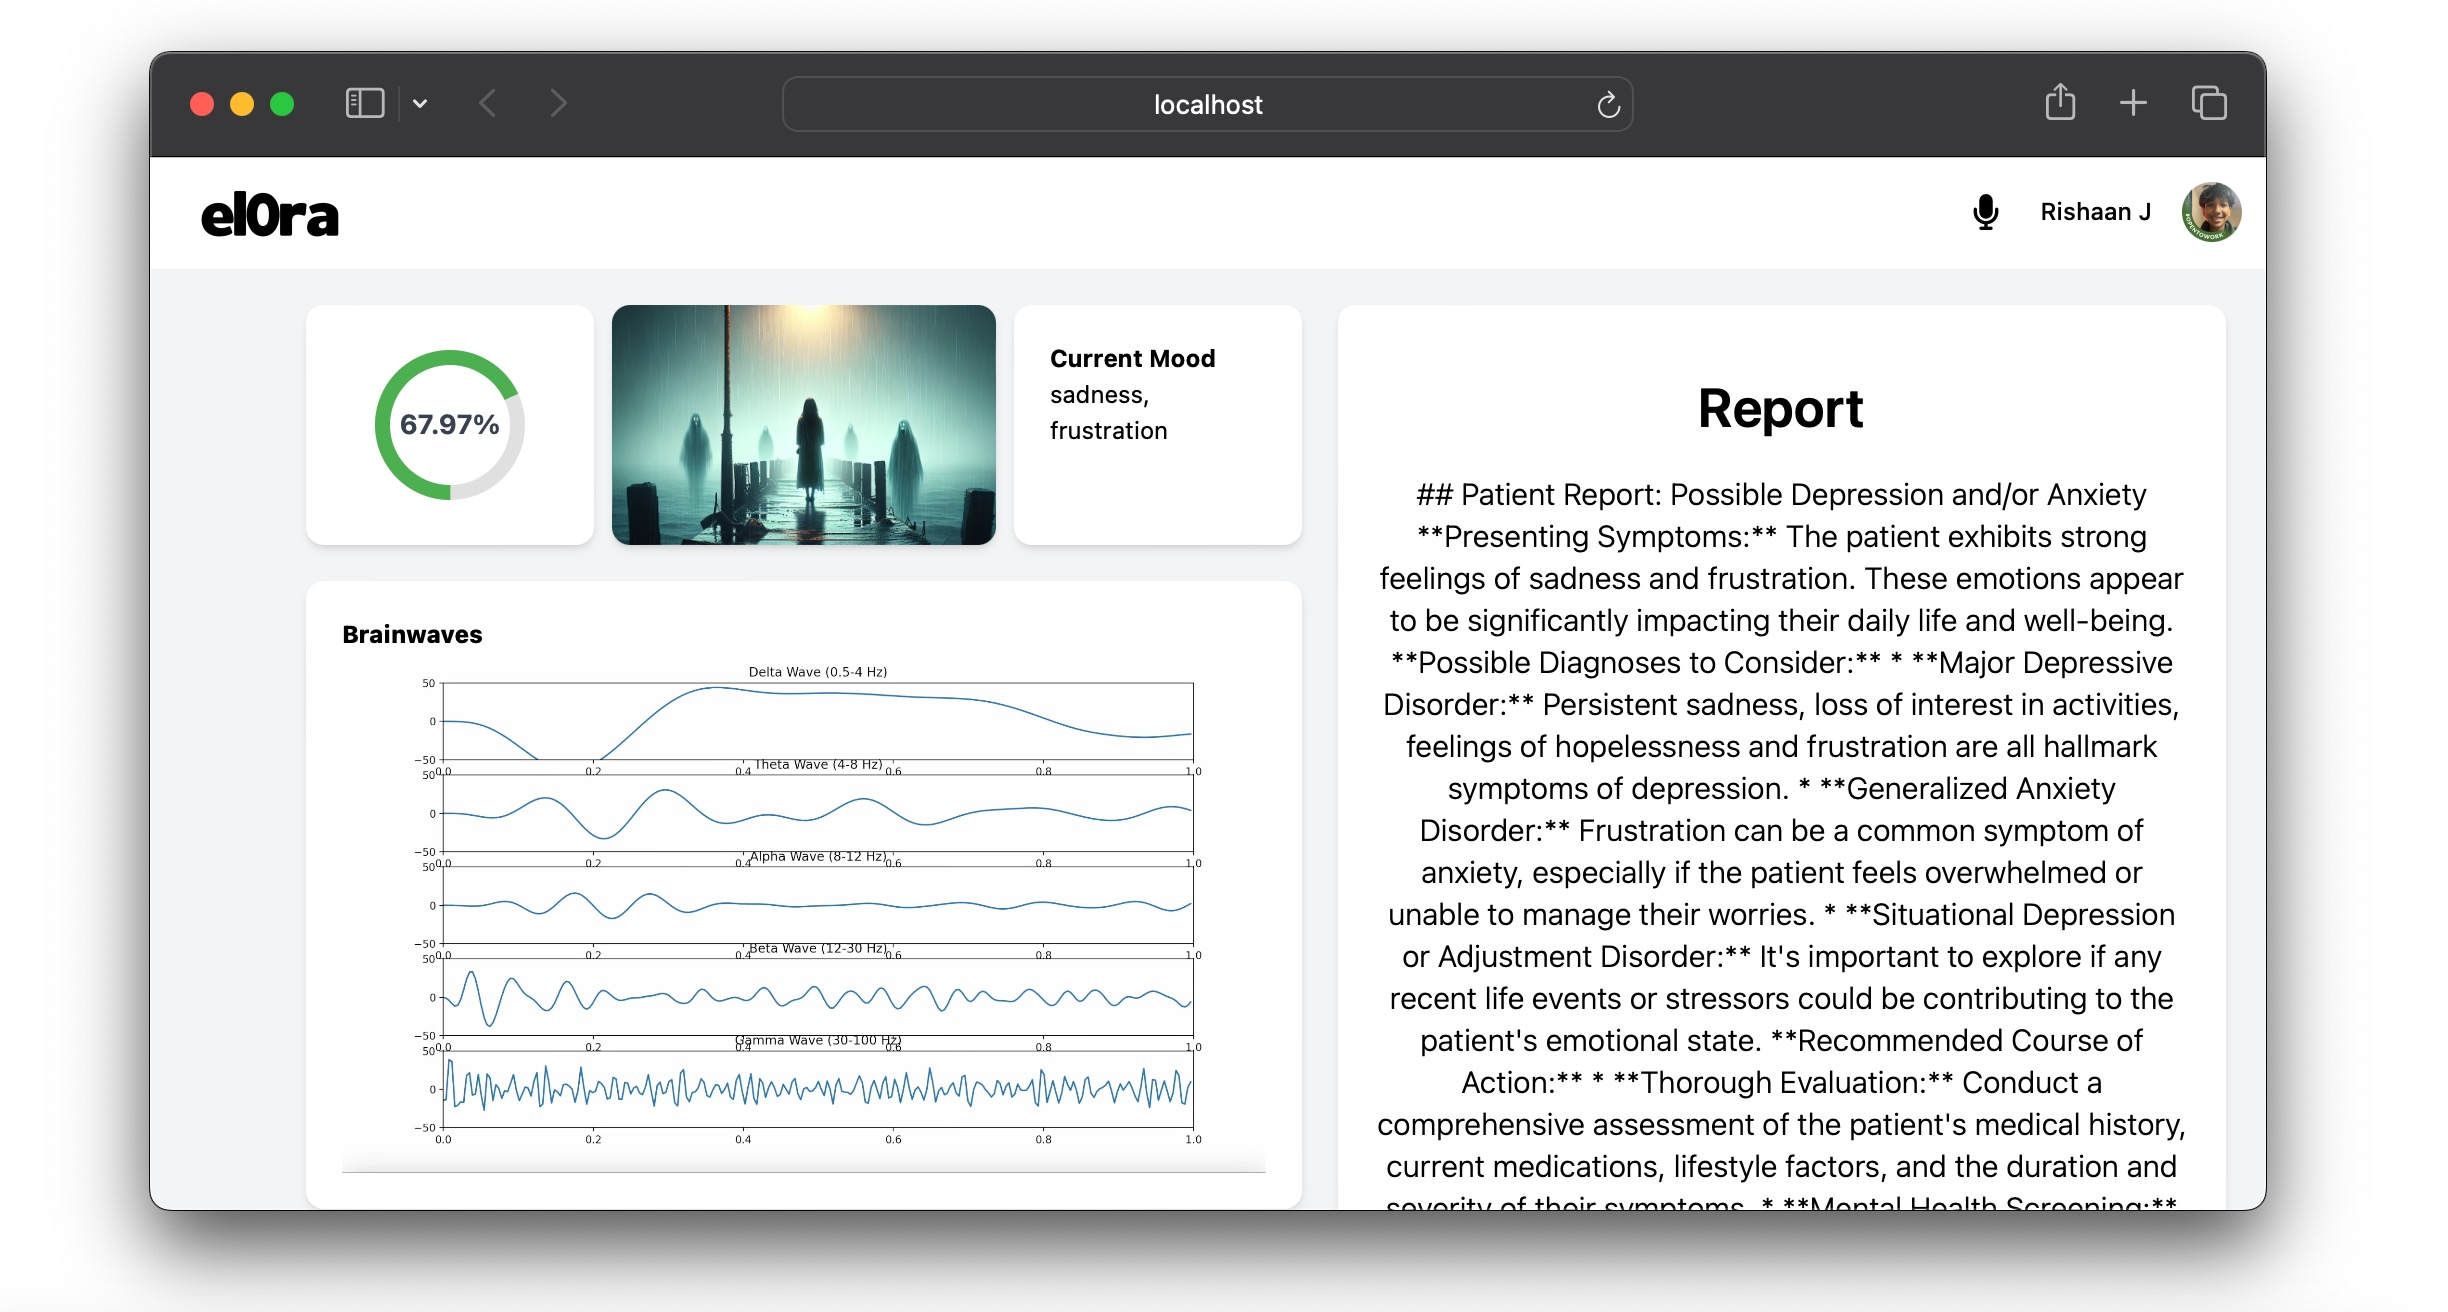Click the el0ra logo

[x=270, y=216]
